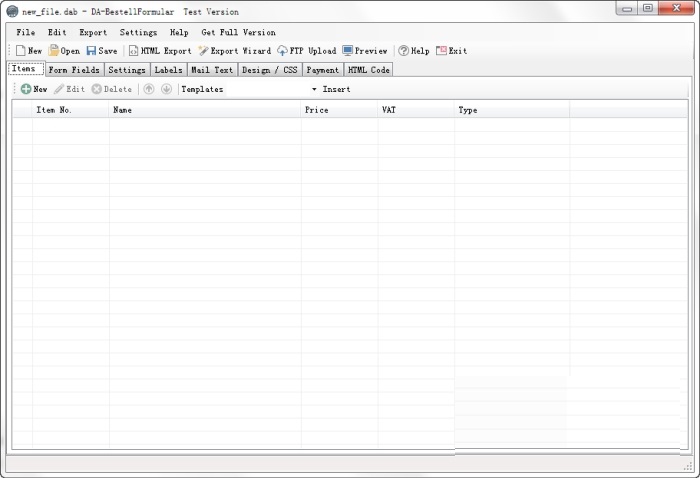Screen dimensions: 700x478
Task: Open the Export menu
Action: pyautogui.click(x=93, y=33)
